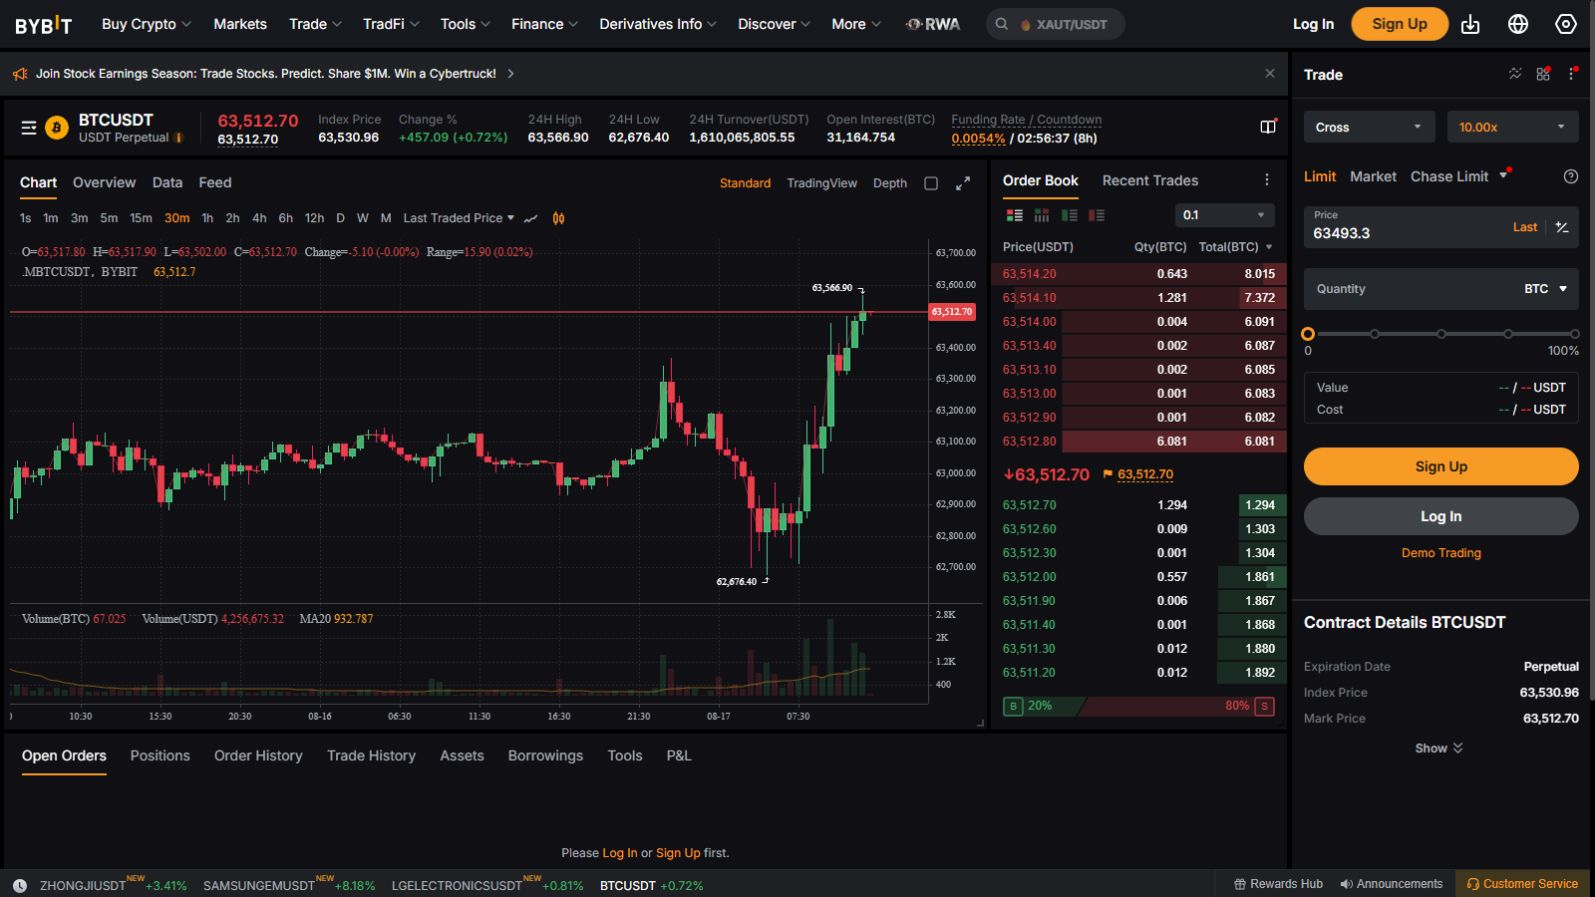Open the order book 0.1 grouping dropdown
Image resolution: width=1595 pixels, height=897 pixels.
click(x=1225, y=215)
